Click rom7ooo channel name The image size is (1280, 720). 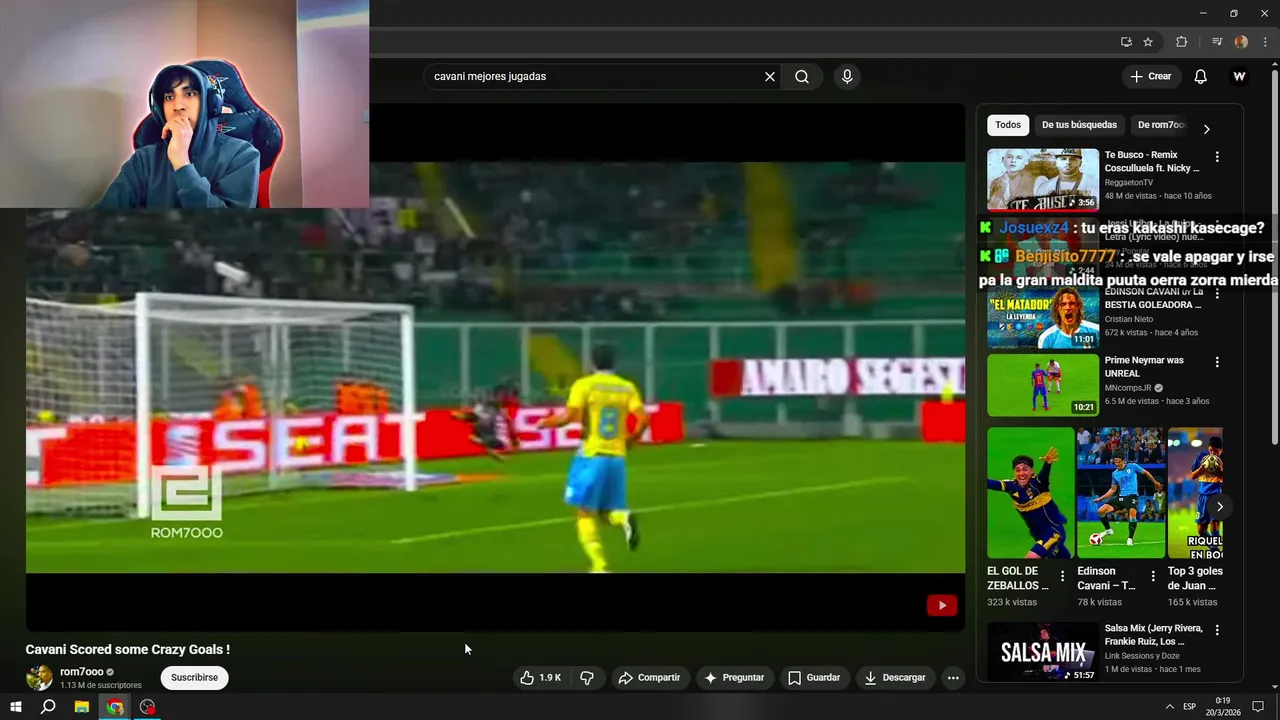coord(82,672)
